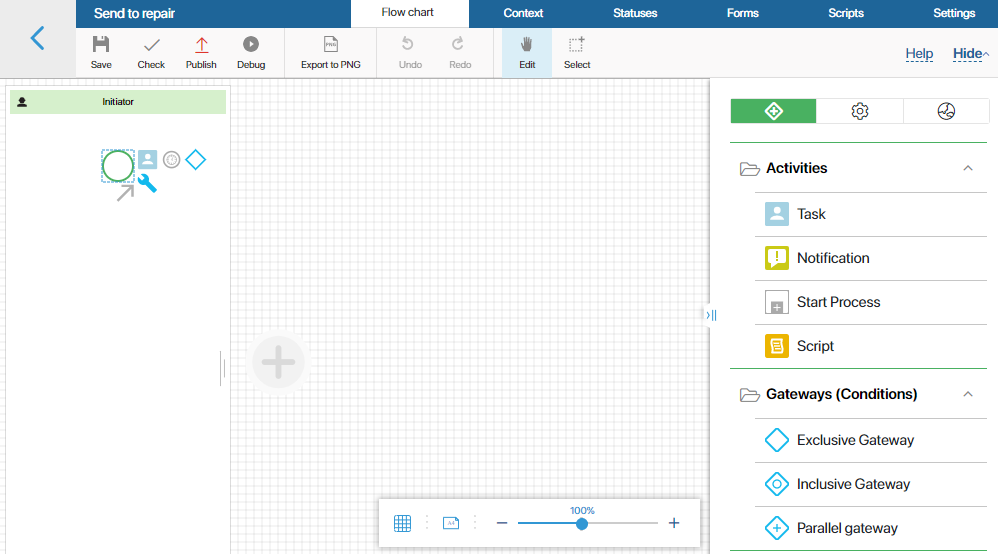
Task: Open the third side panel tab
Action: point(946,111)
